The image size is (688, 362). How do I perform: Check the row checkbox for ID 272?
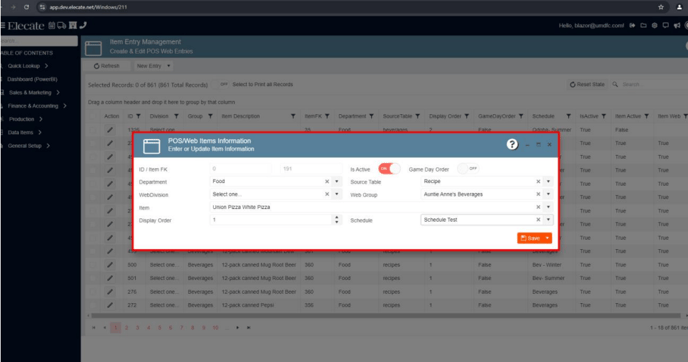[x=92, y=305]
